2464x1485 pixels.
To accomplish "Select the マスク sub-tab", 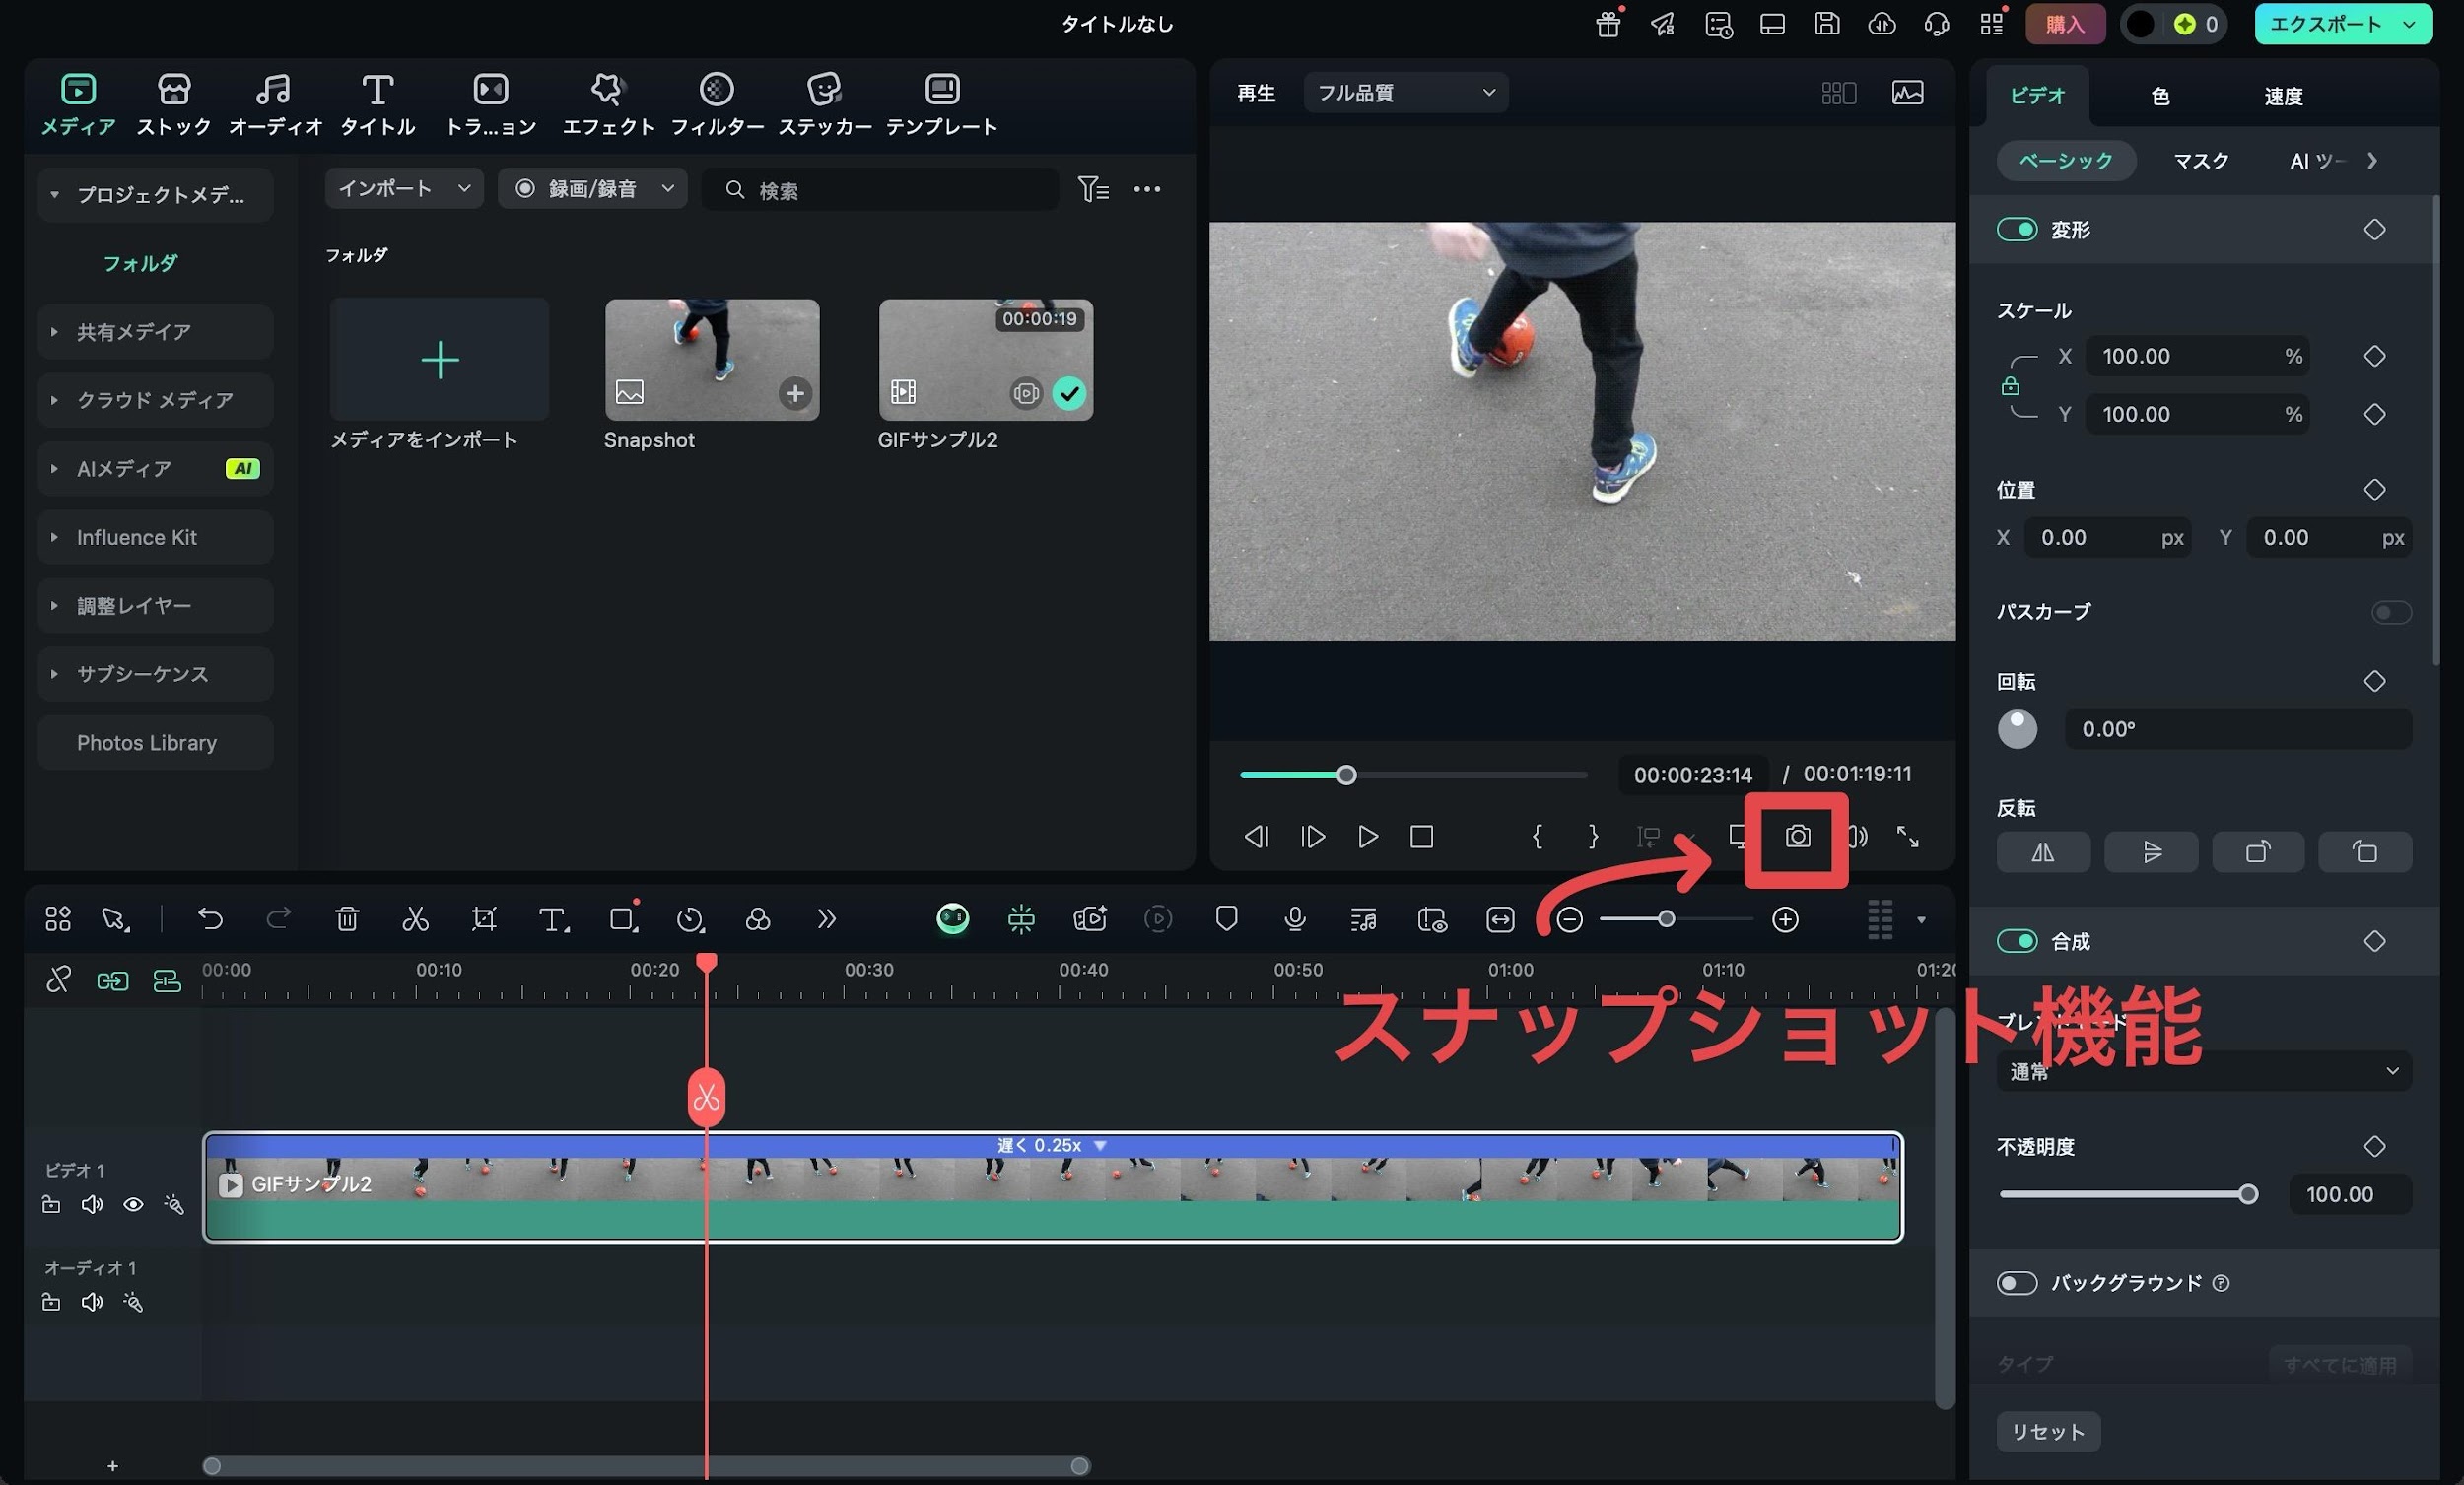I will pyautogui.click(x=2201, y=161).
